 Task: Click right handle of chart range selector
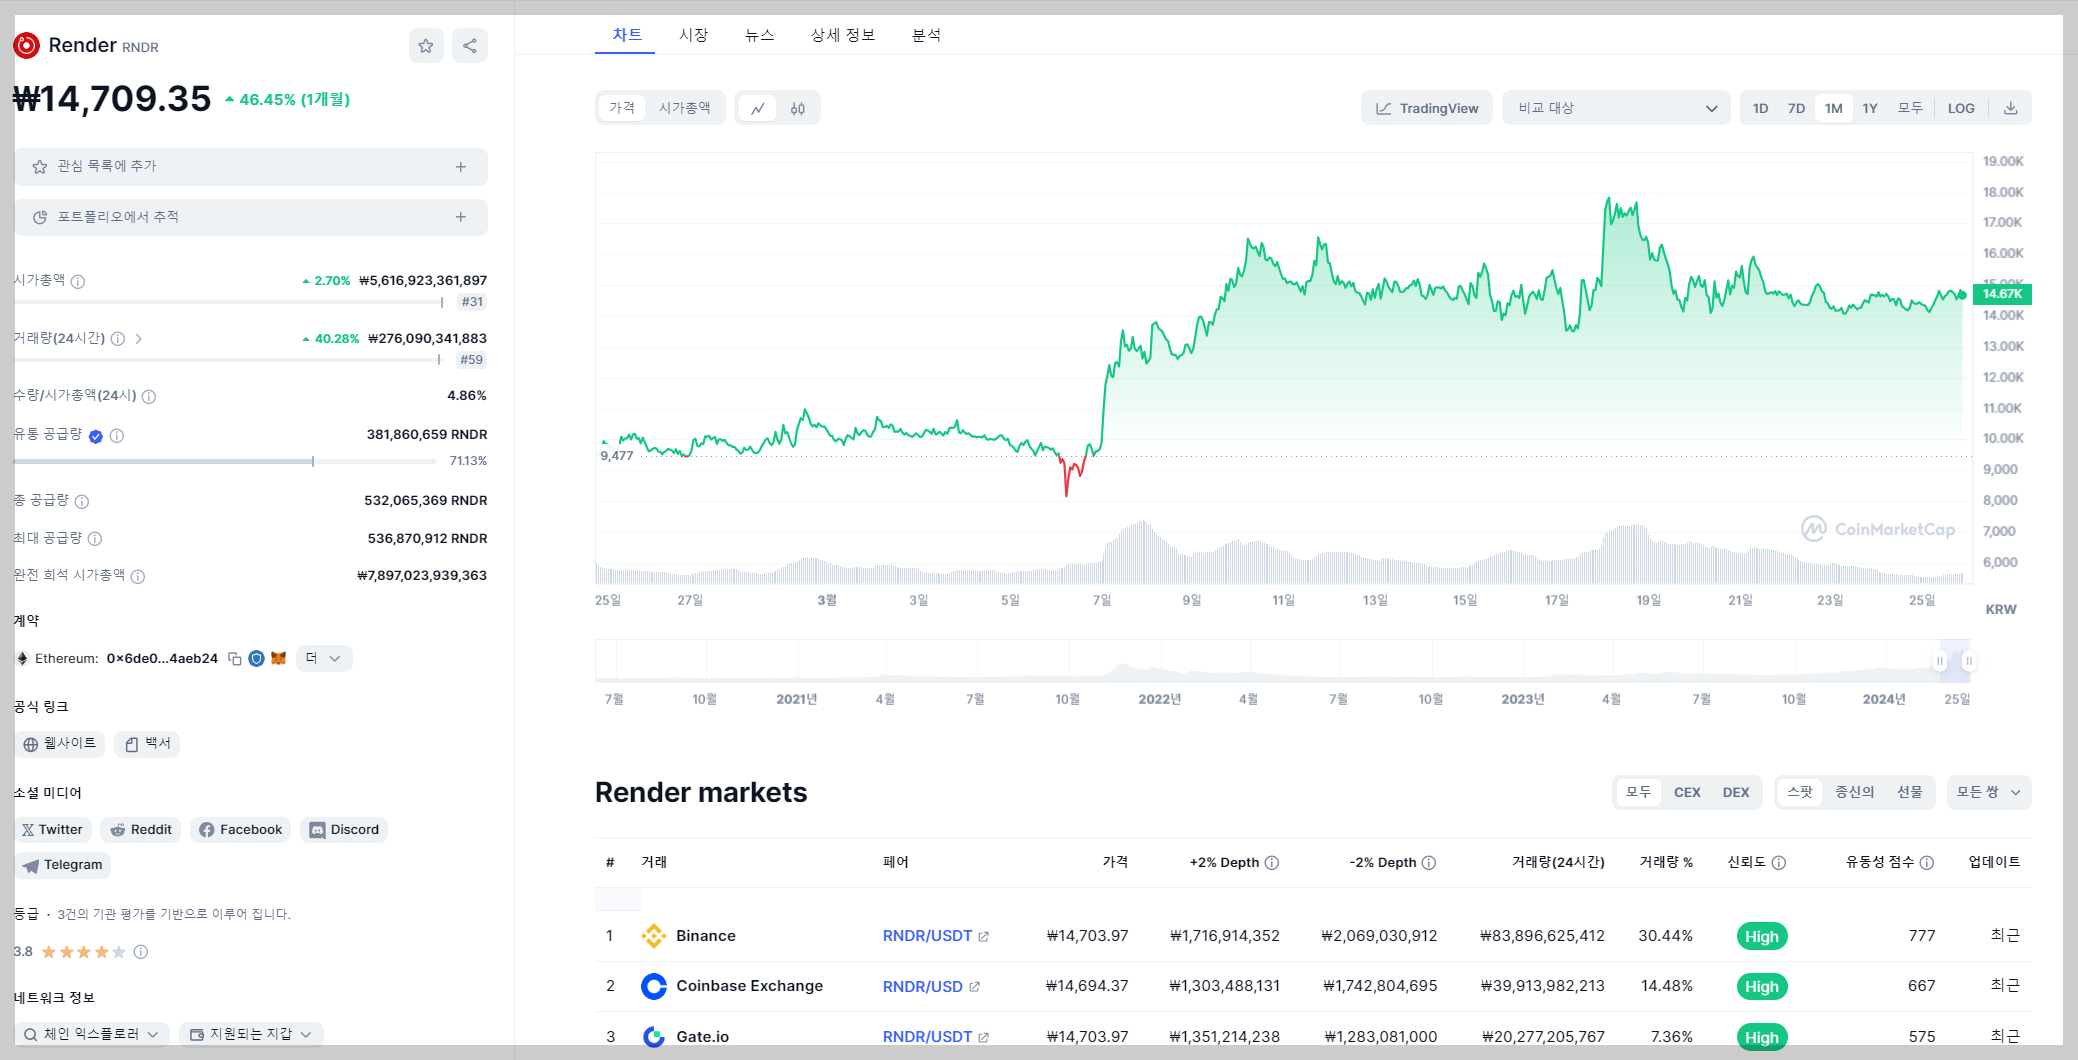(1969, 661)
